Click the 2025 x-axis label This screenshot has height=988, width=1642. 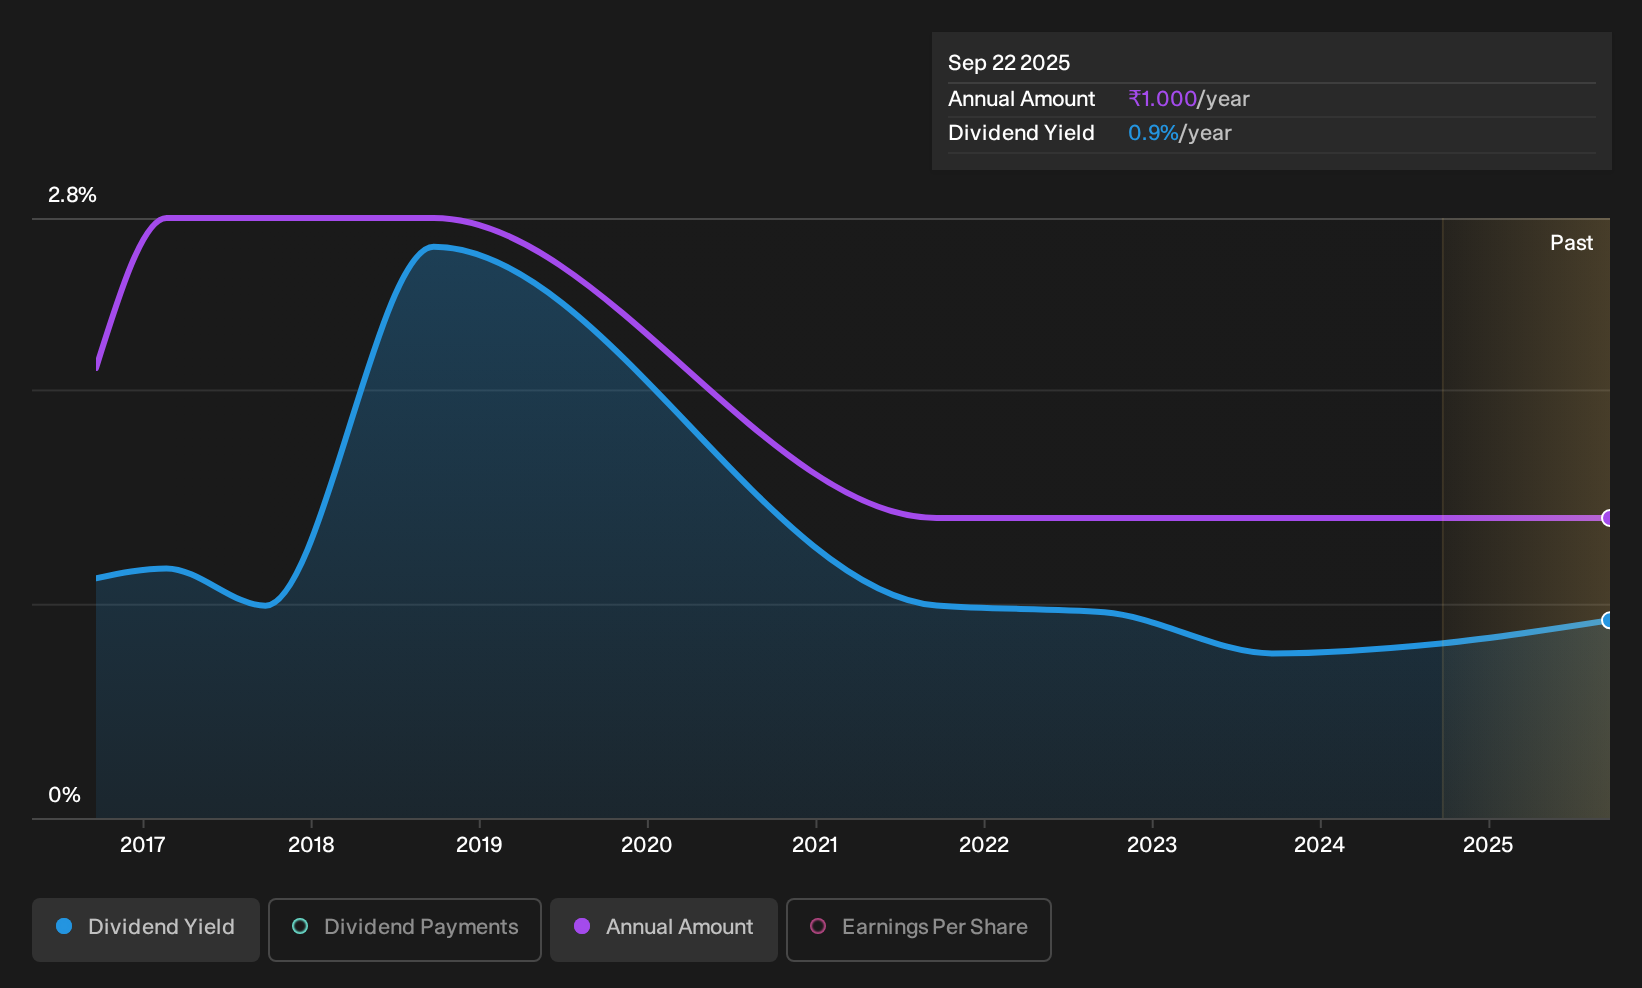pyautogui.click(x=1488, y=845)
